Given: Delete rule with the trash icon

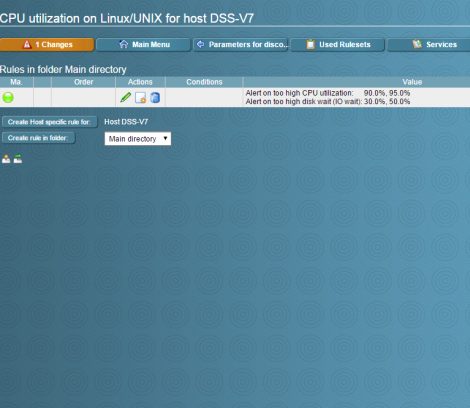Looking at the screenshot, I should click(x=155, y=98).
